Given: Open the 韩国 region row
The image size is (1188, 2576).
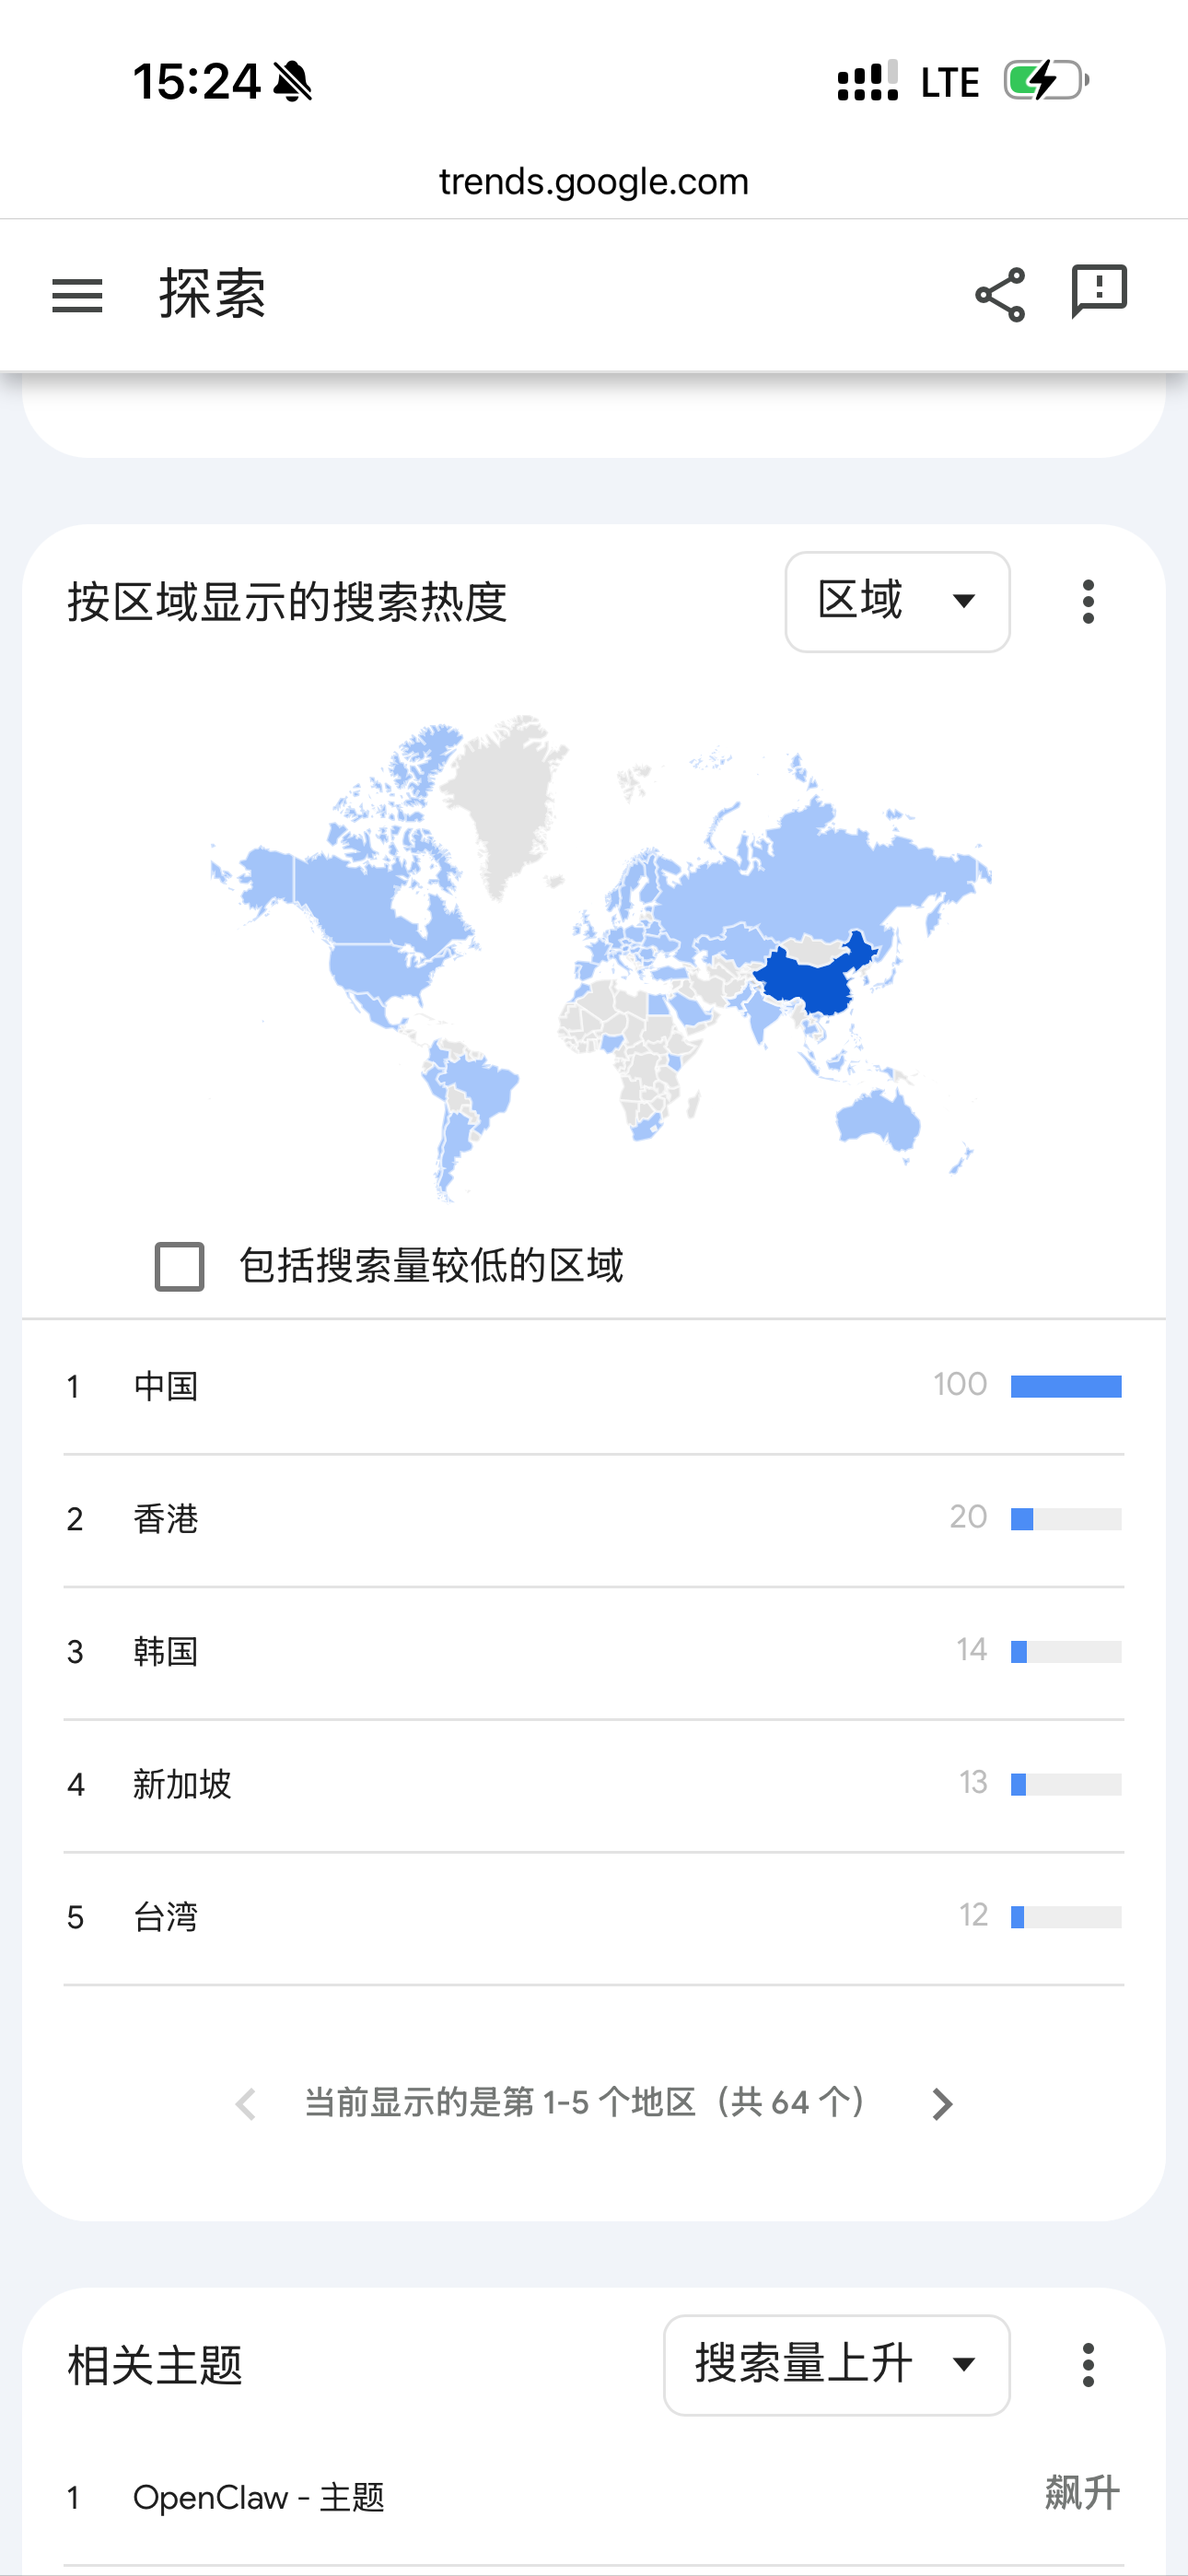Looking at the screenshot, I should click(166, 1652).
